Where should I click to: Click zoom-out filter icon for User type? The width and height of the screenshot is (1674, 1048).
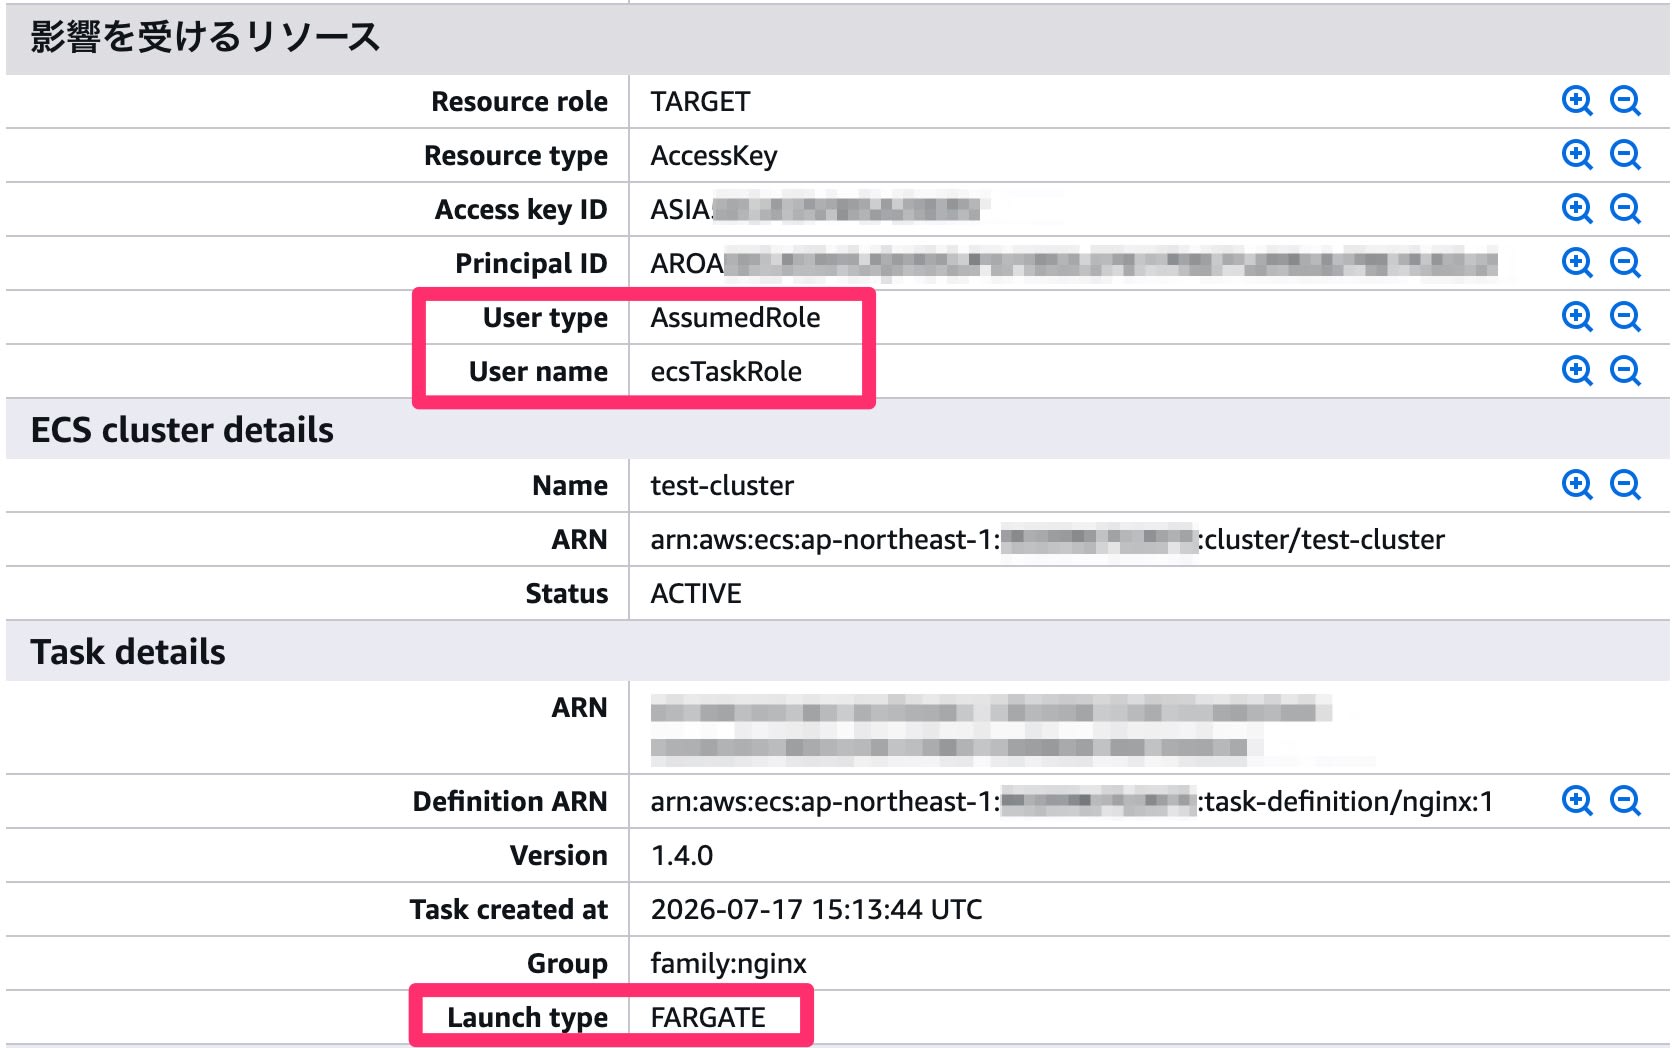[x=1625, y=317]
